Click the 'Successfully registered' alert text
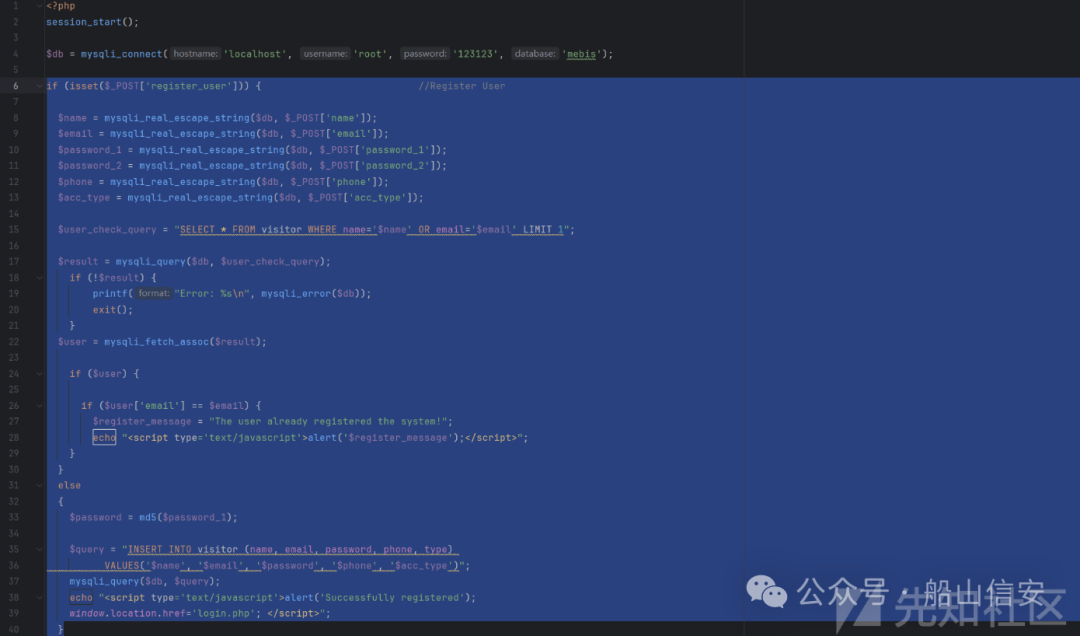The height and width of the screenshot is (636, 1080). tap(392, 597)
